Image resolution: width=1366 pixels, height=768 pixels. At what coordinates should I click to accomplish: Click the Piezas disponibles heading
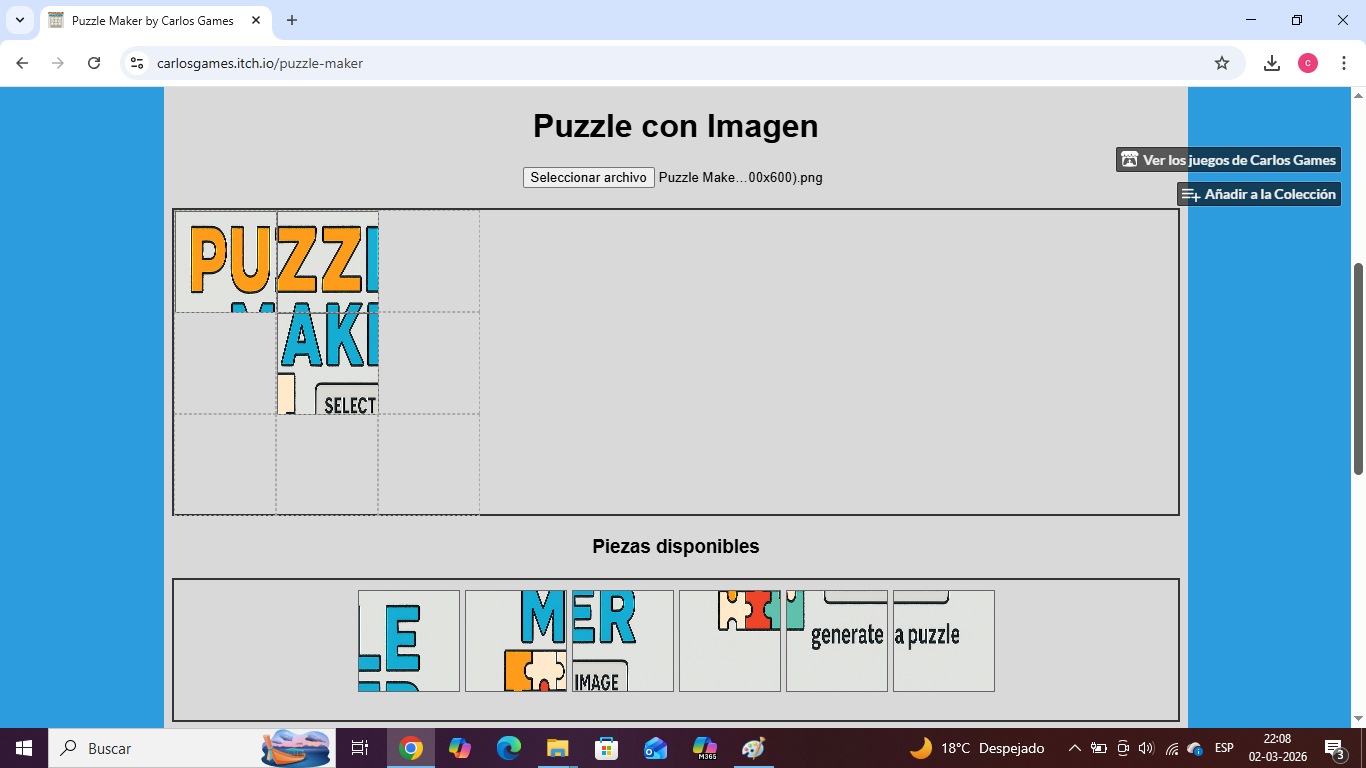click(x=676, y=546)
